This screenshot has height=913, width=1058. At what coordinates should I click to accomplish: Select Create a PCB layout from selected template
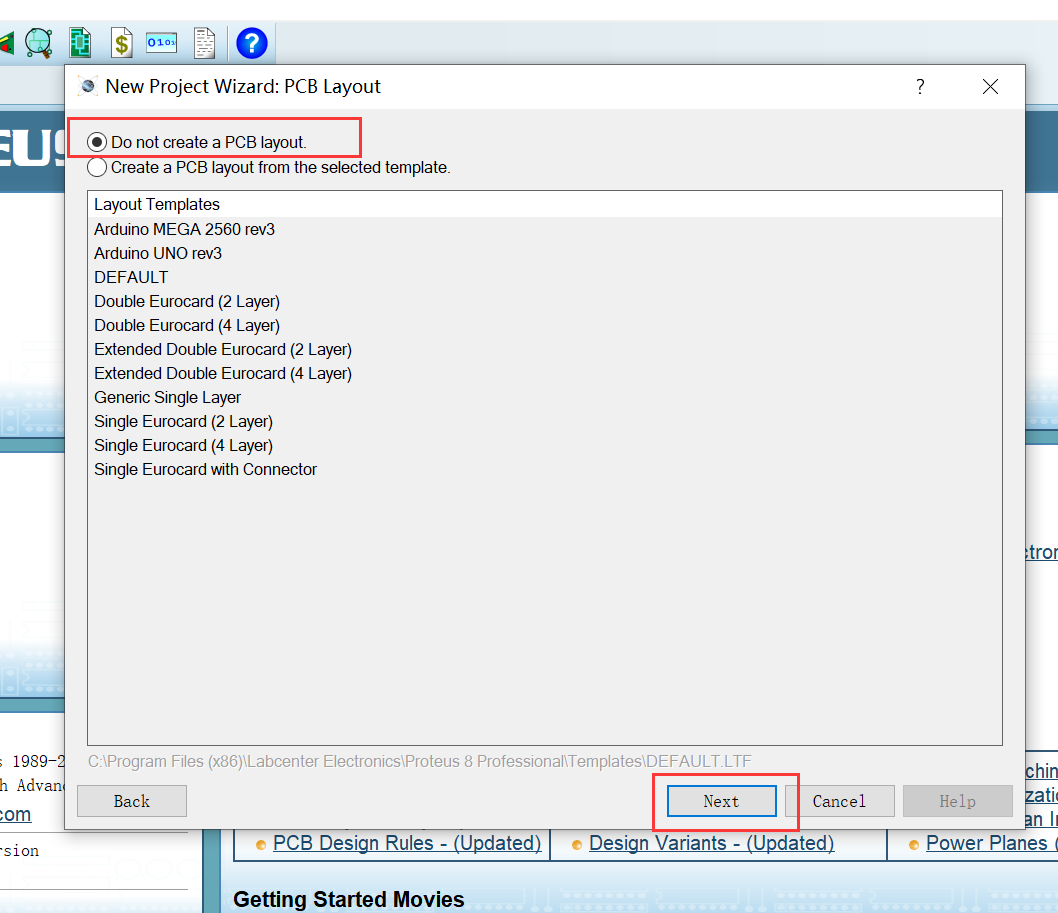[269, 167]
